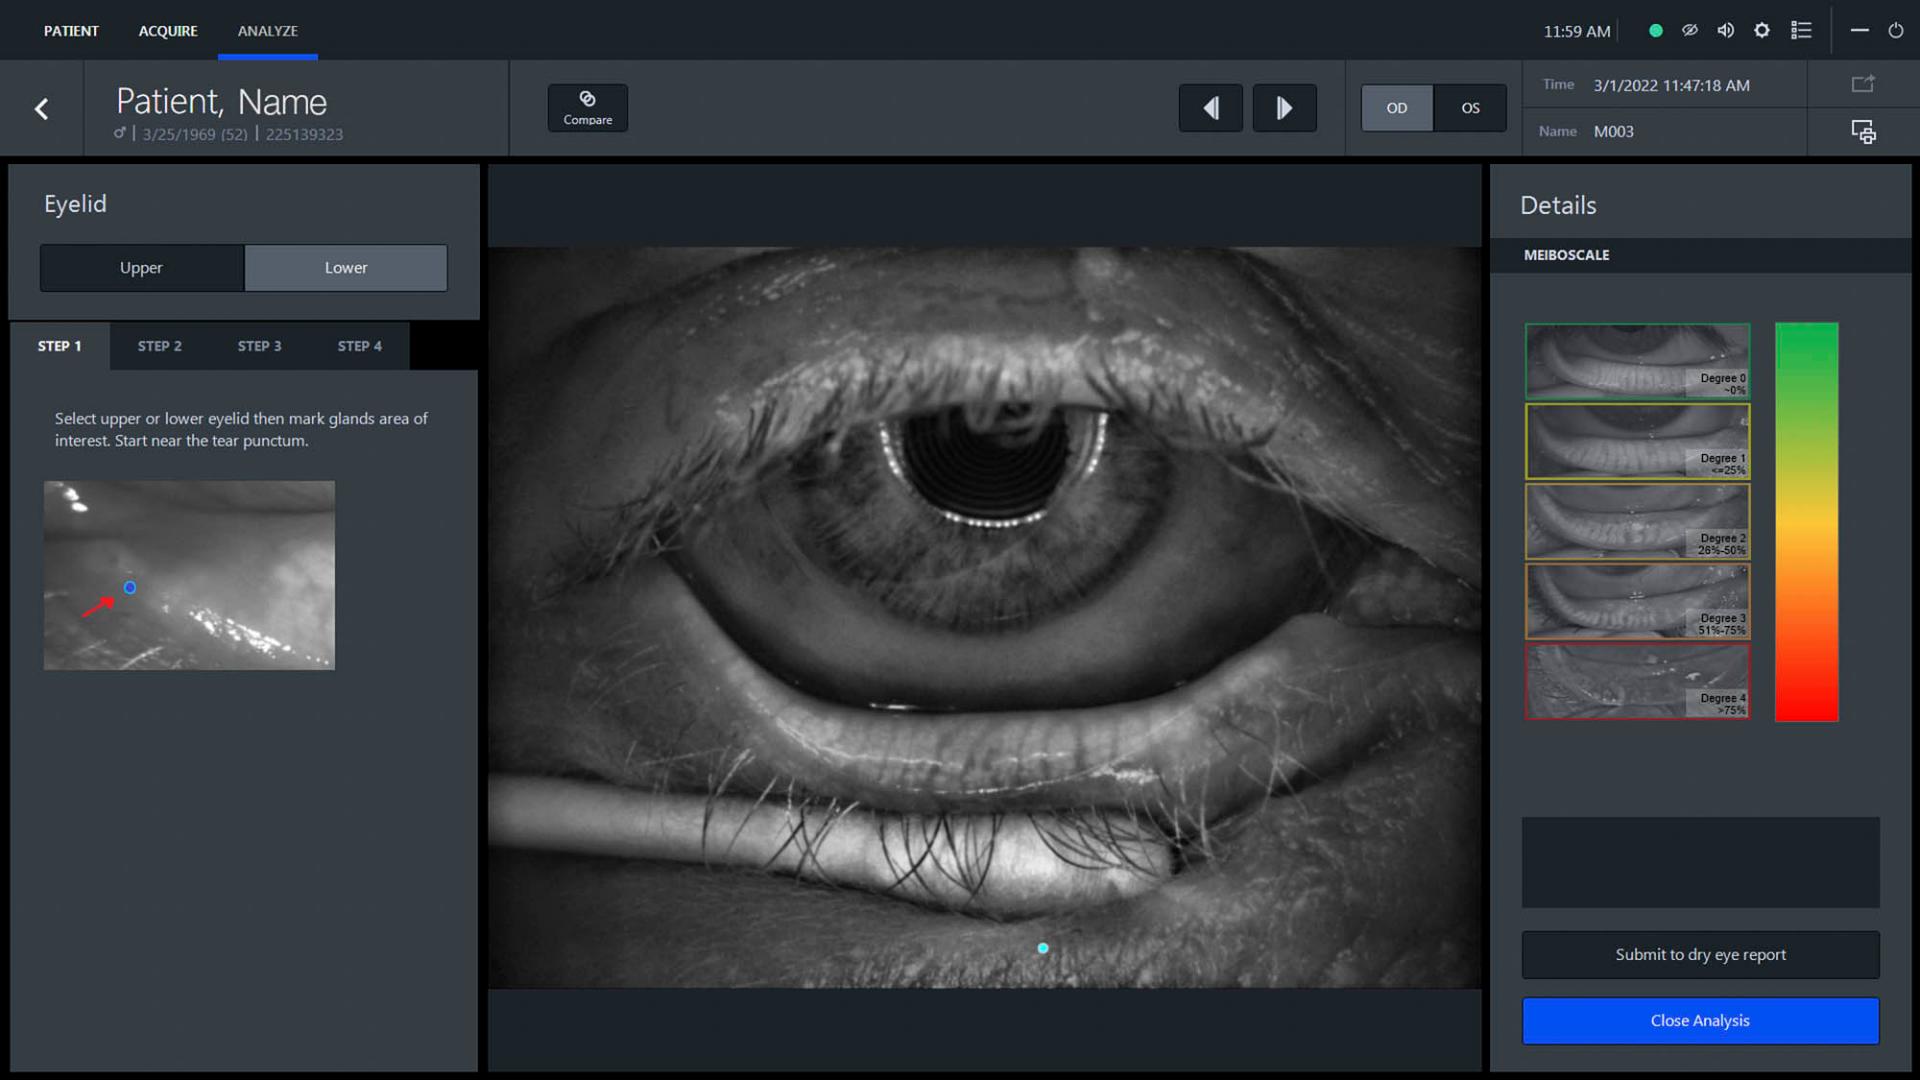Click the green-to-red meiboscale color bar
This screenshot has height=1080, width=1920.
tap(1806, 521)
